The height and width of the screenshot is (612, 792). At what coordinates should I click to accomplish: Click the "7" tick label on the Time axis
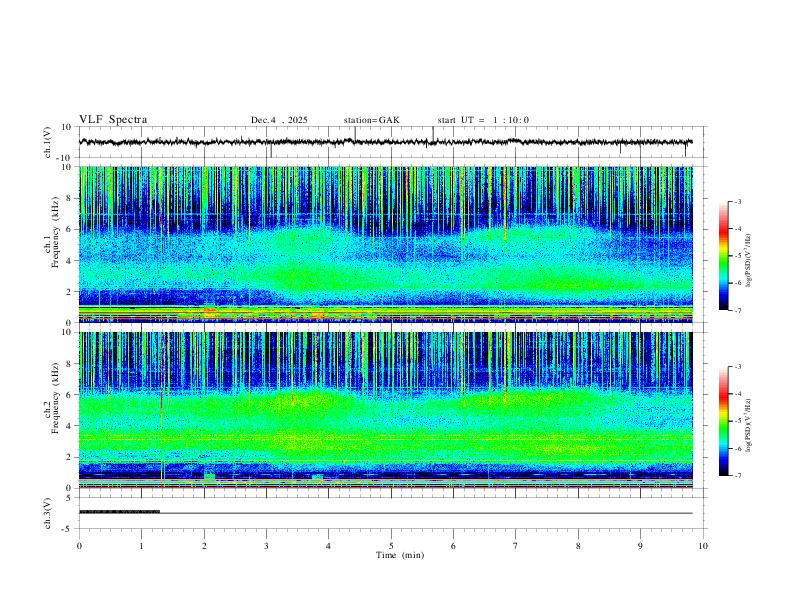(516, 546)
